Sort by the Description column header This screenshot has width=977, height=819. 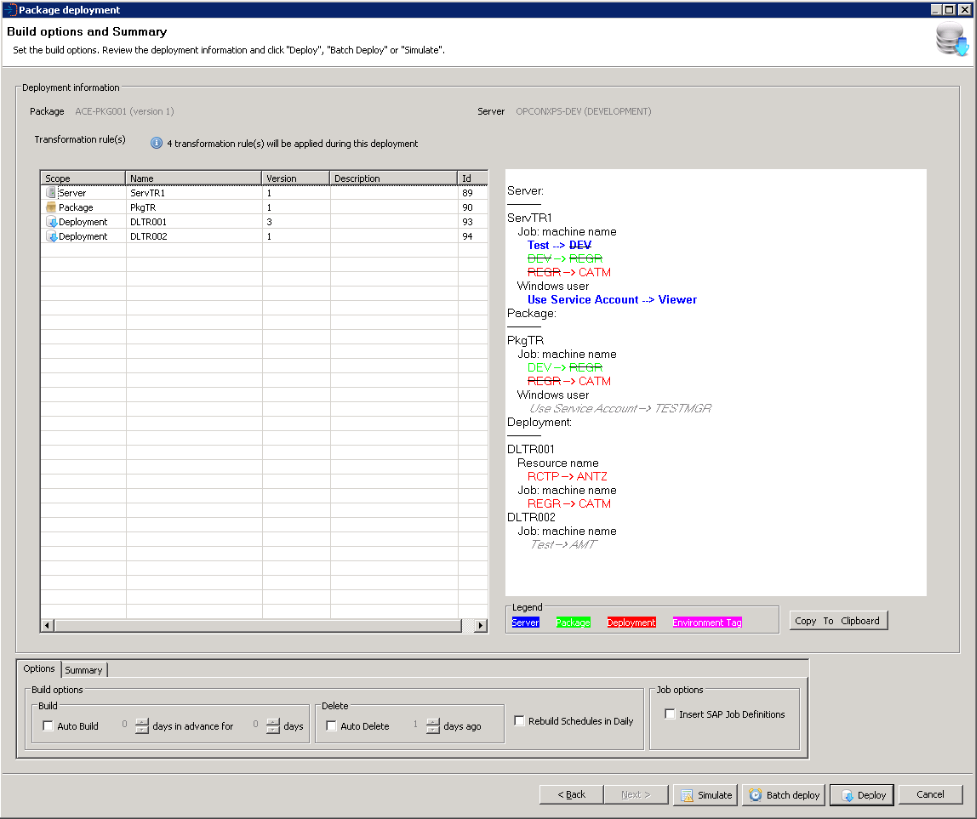(x=393, y=178)
